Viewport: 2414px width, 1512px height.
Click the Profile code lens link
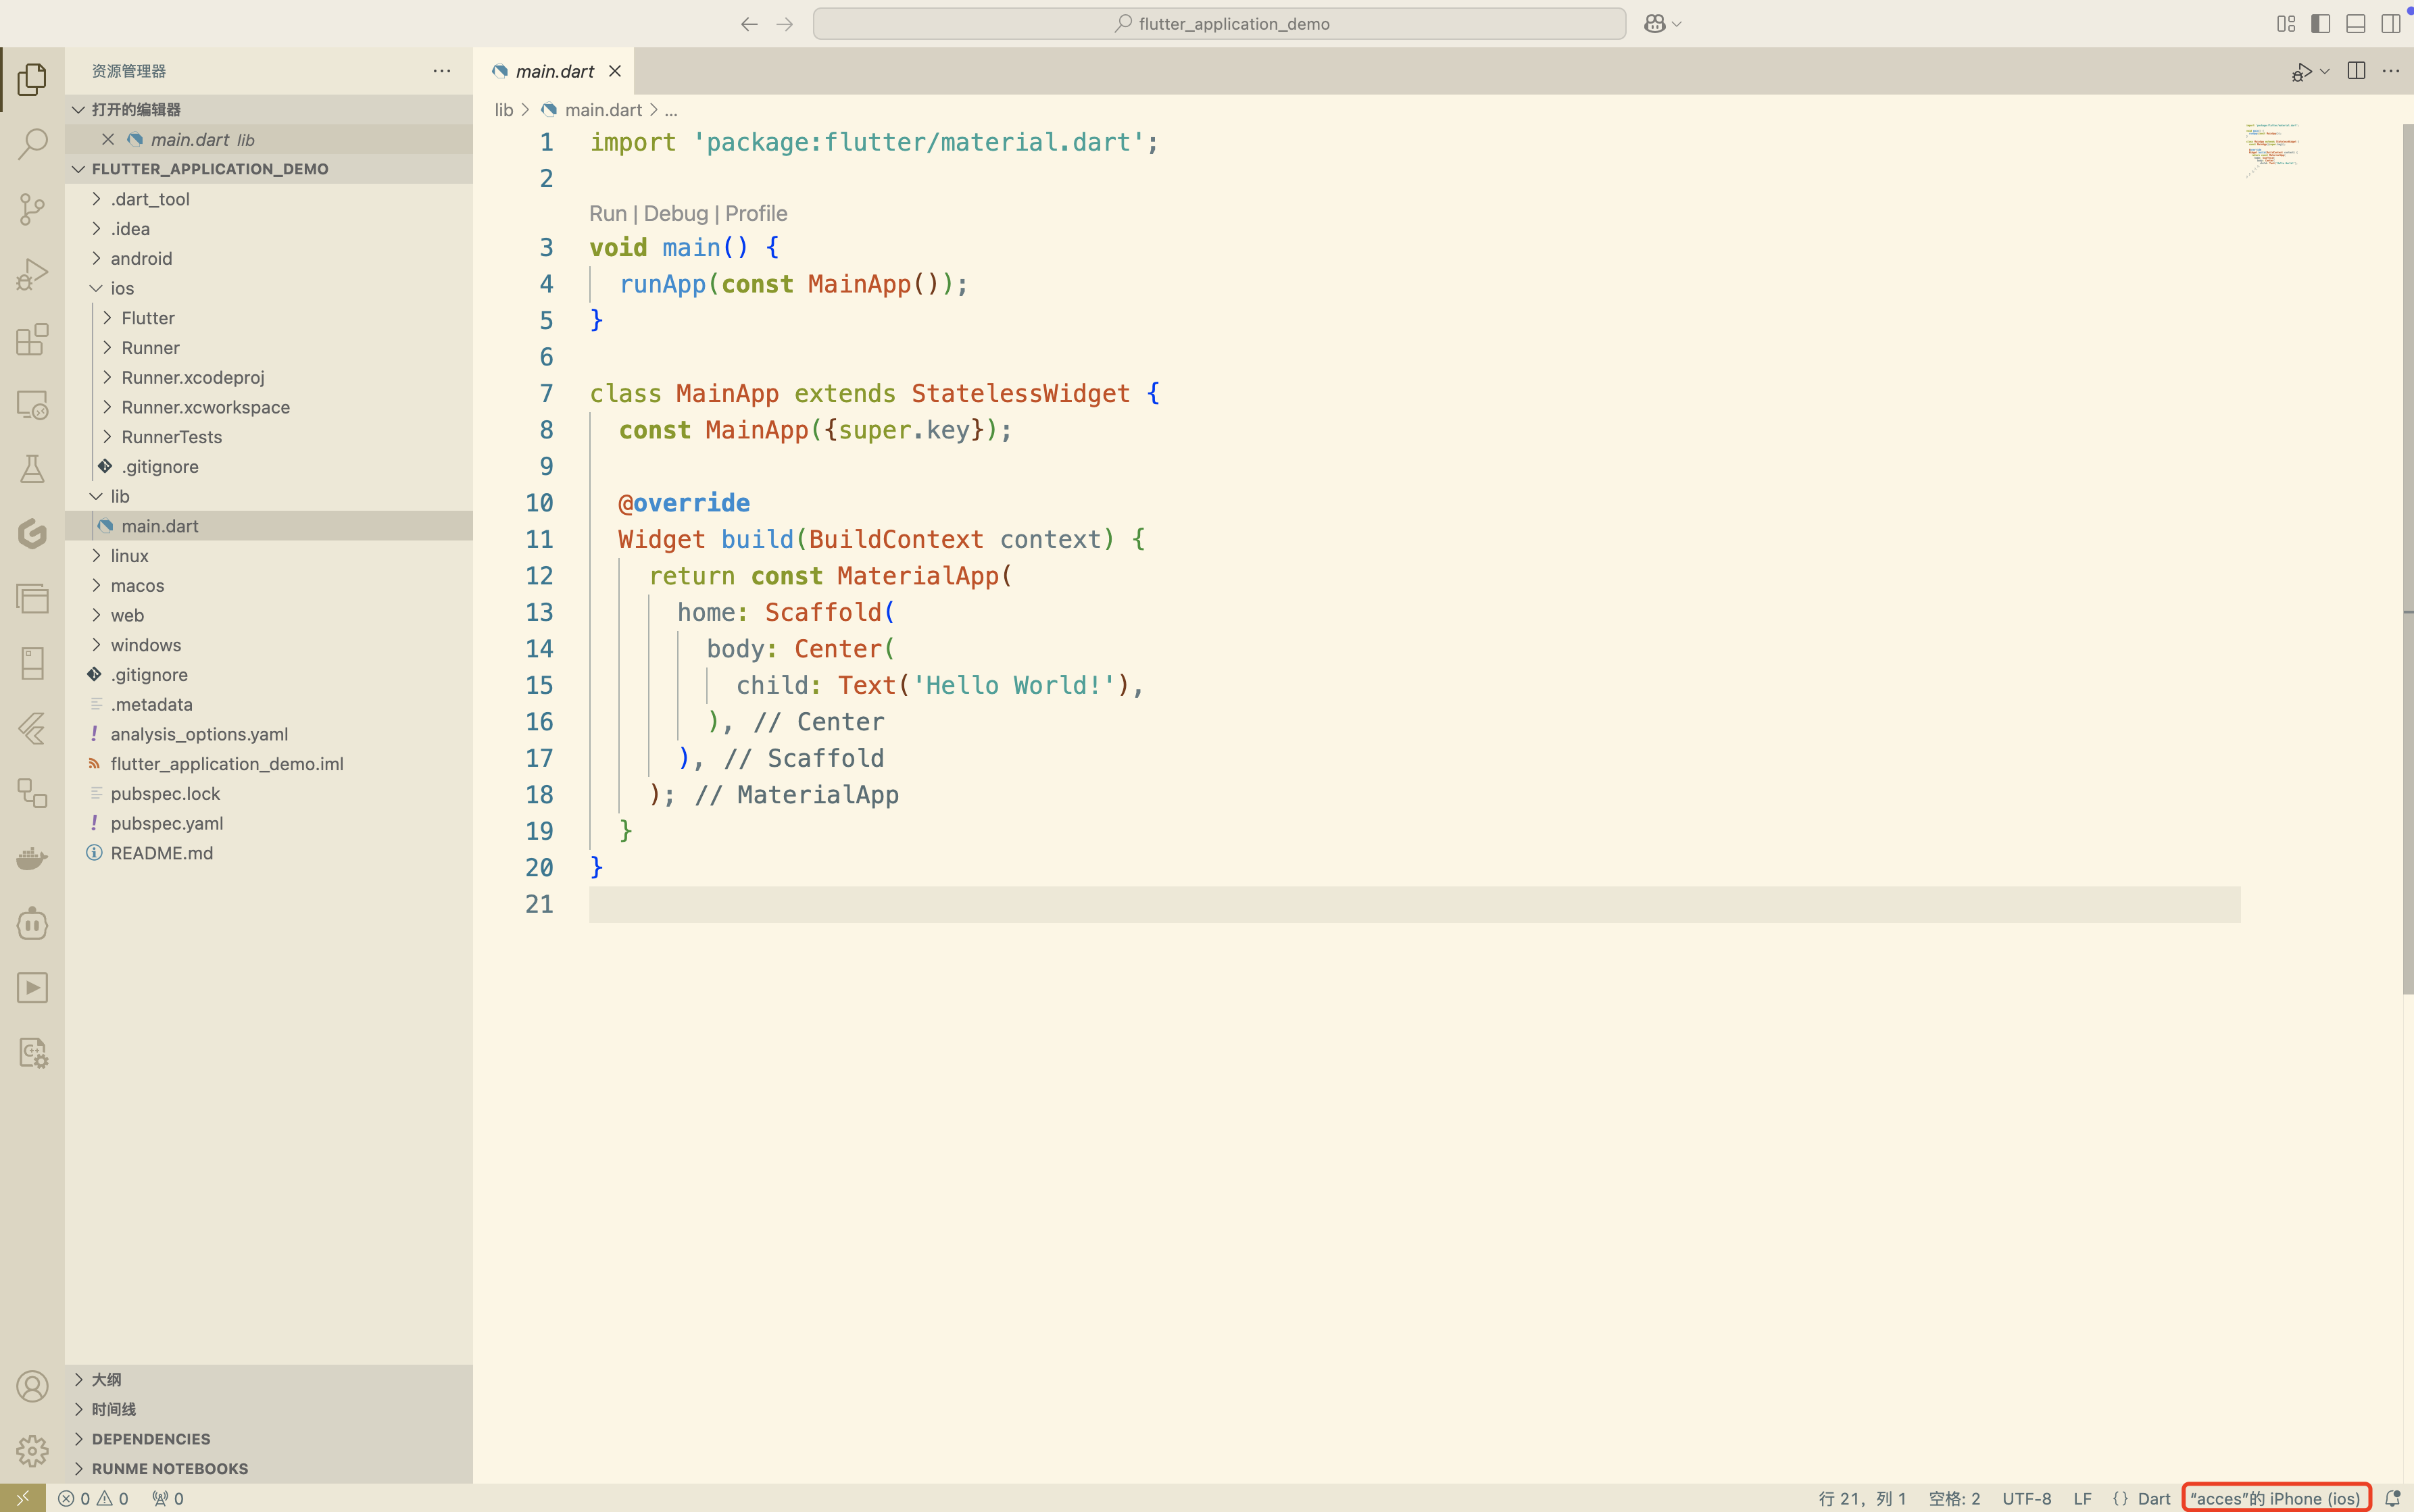tap(756, 213)
